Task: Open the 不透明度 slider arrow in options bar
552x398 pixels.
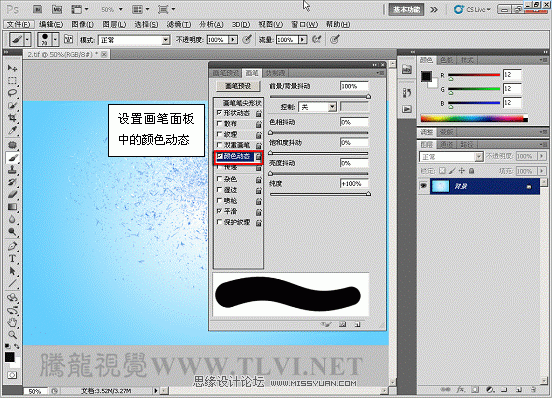Action: pos(233,40)
